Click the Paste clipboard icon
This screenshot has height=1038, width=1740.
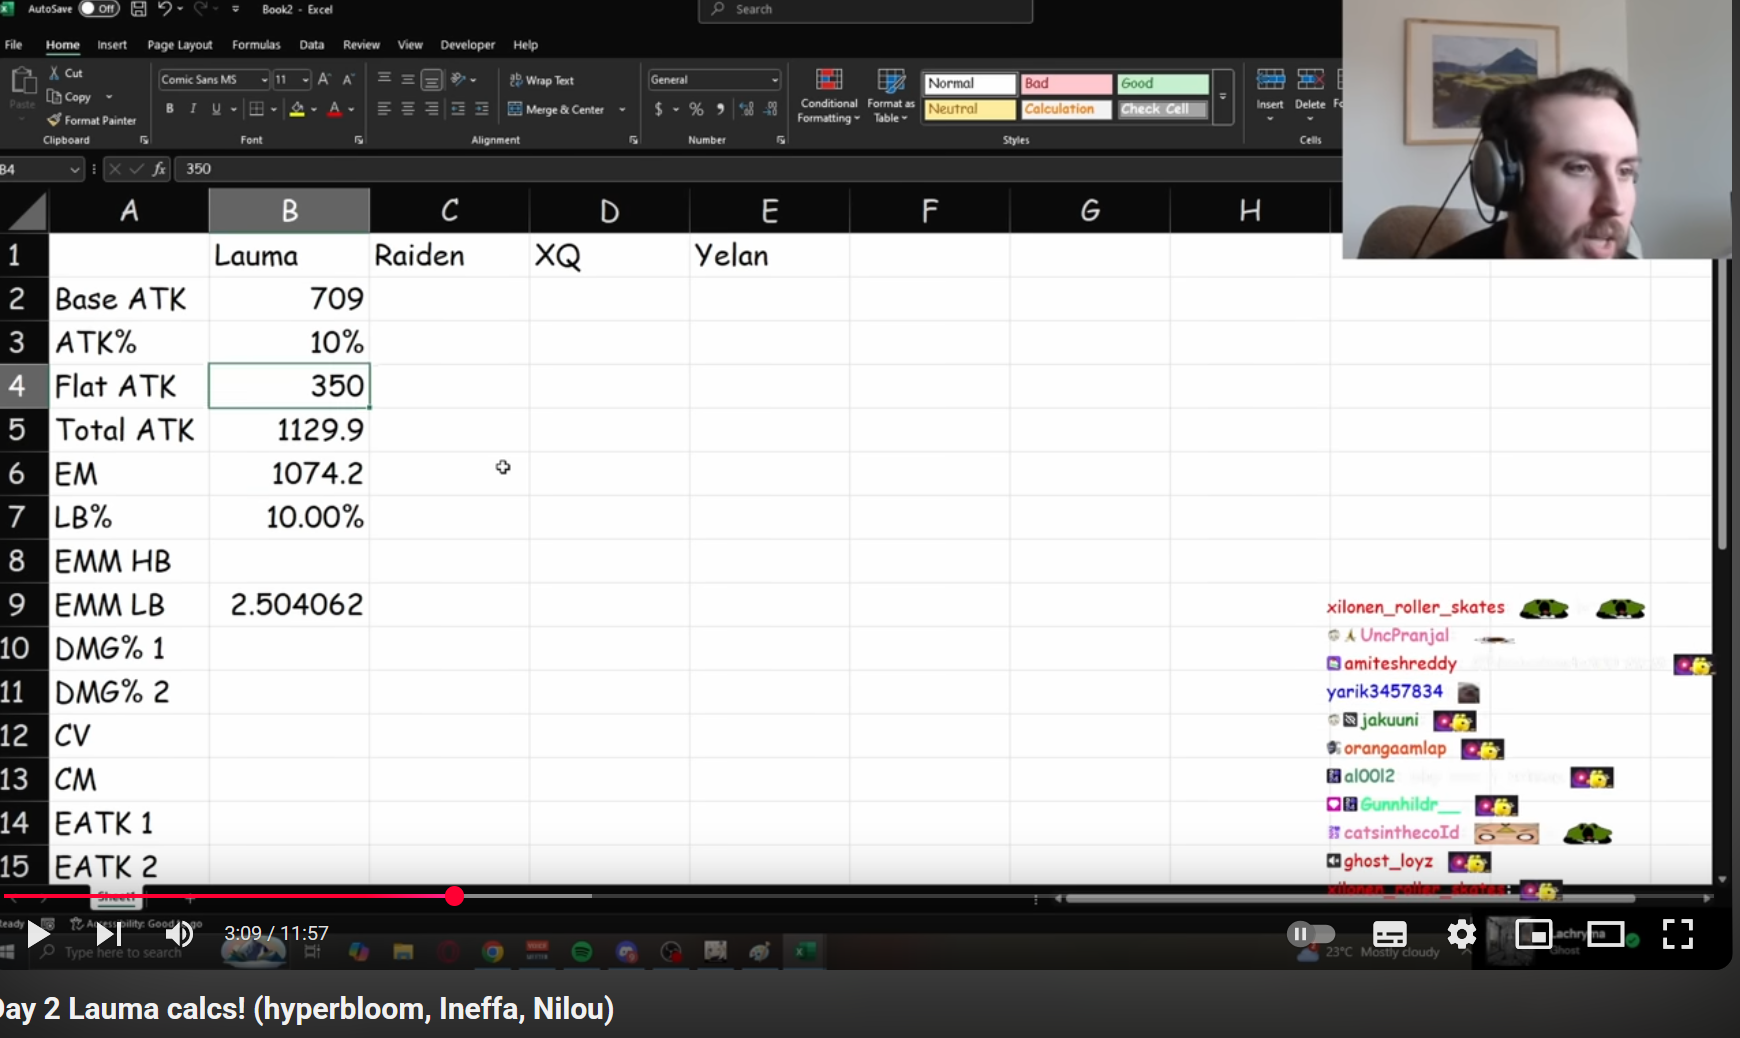[22, 81]
